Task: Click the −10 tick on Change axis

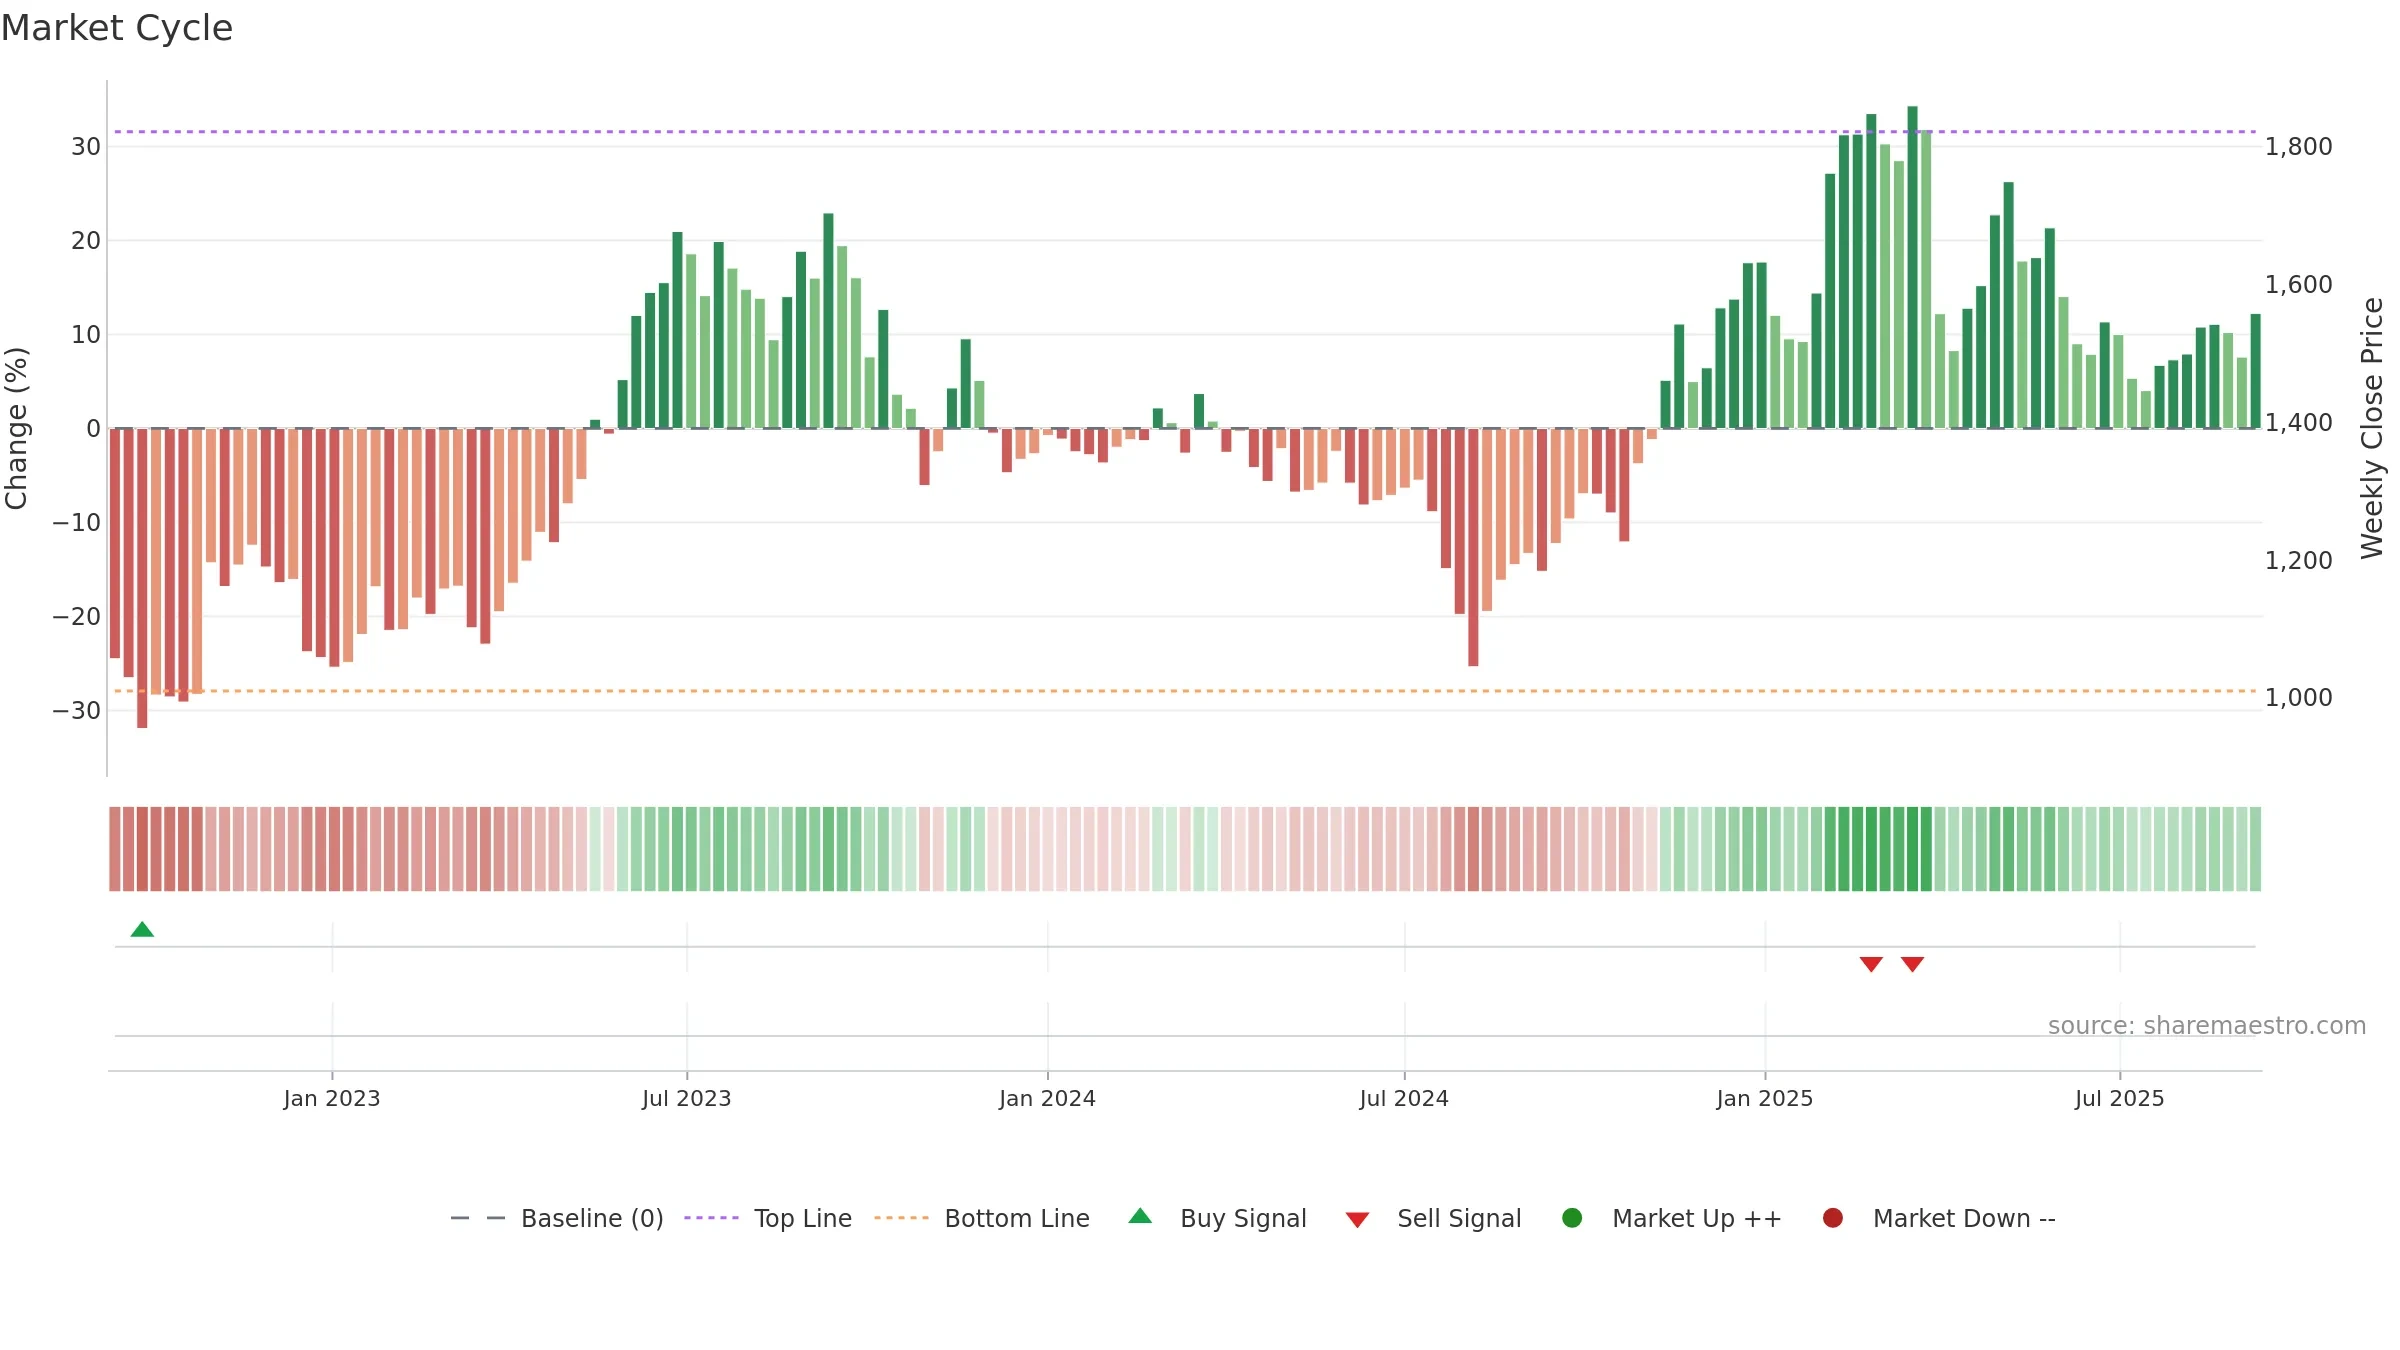Action: [x=77, y=523]
